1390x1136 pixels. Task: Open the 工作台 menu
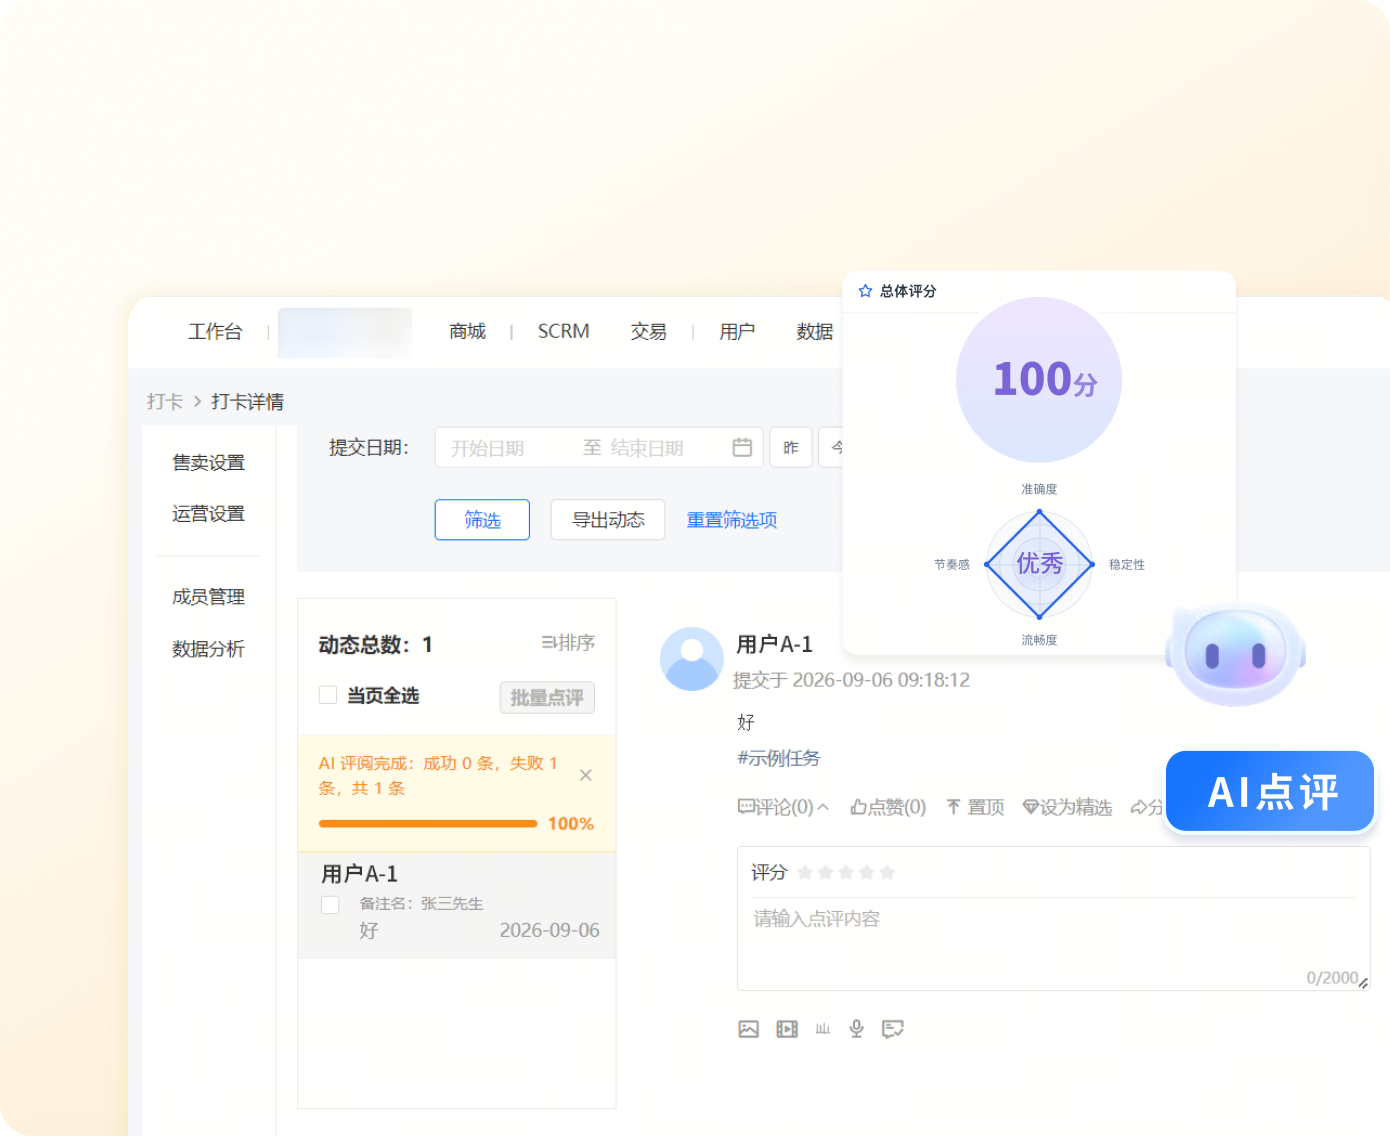point(215,332)
